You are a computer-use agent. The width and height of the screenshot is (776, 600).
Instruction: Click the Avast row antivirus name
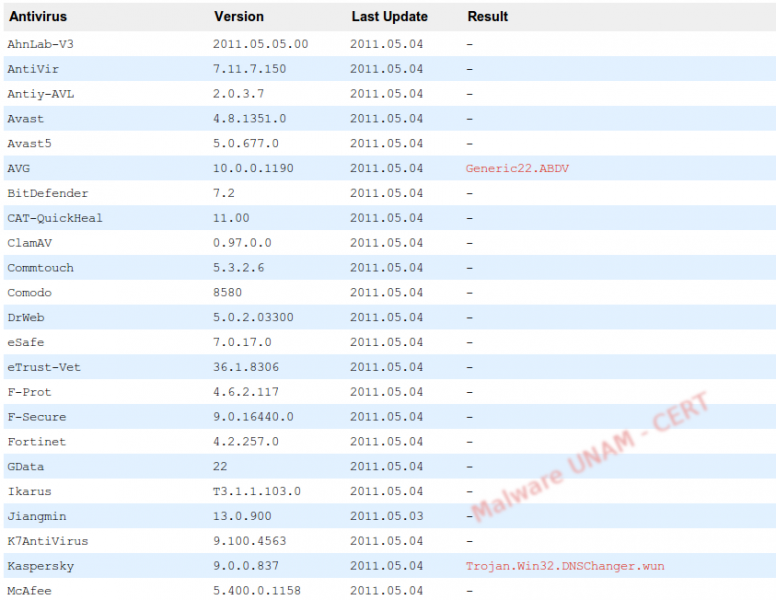click(26, 119)
